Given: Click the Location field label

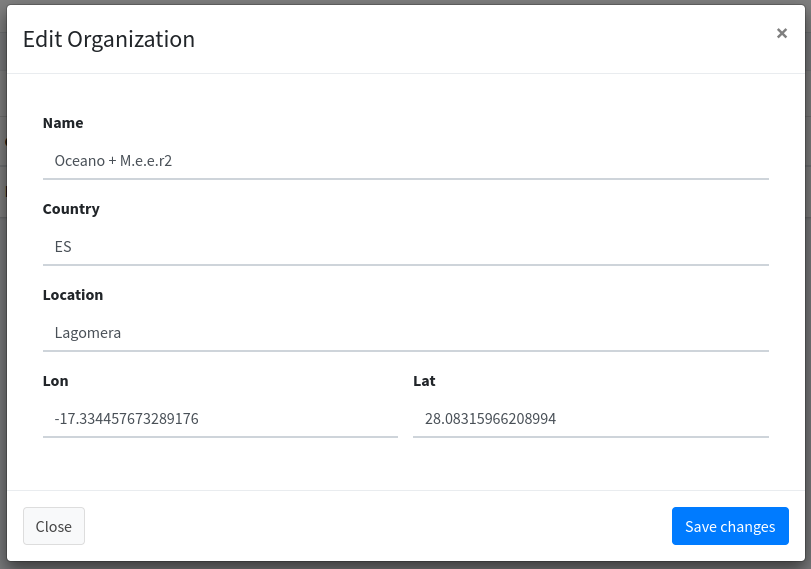Looking at the screenshot, I should tap(73, 295).
